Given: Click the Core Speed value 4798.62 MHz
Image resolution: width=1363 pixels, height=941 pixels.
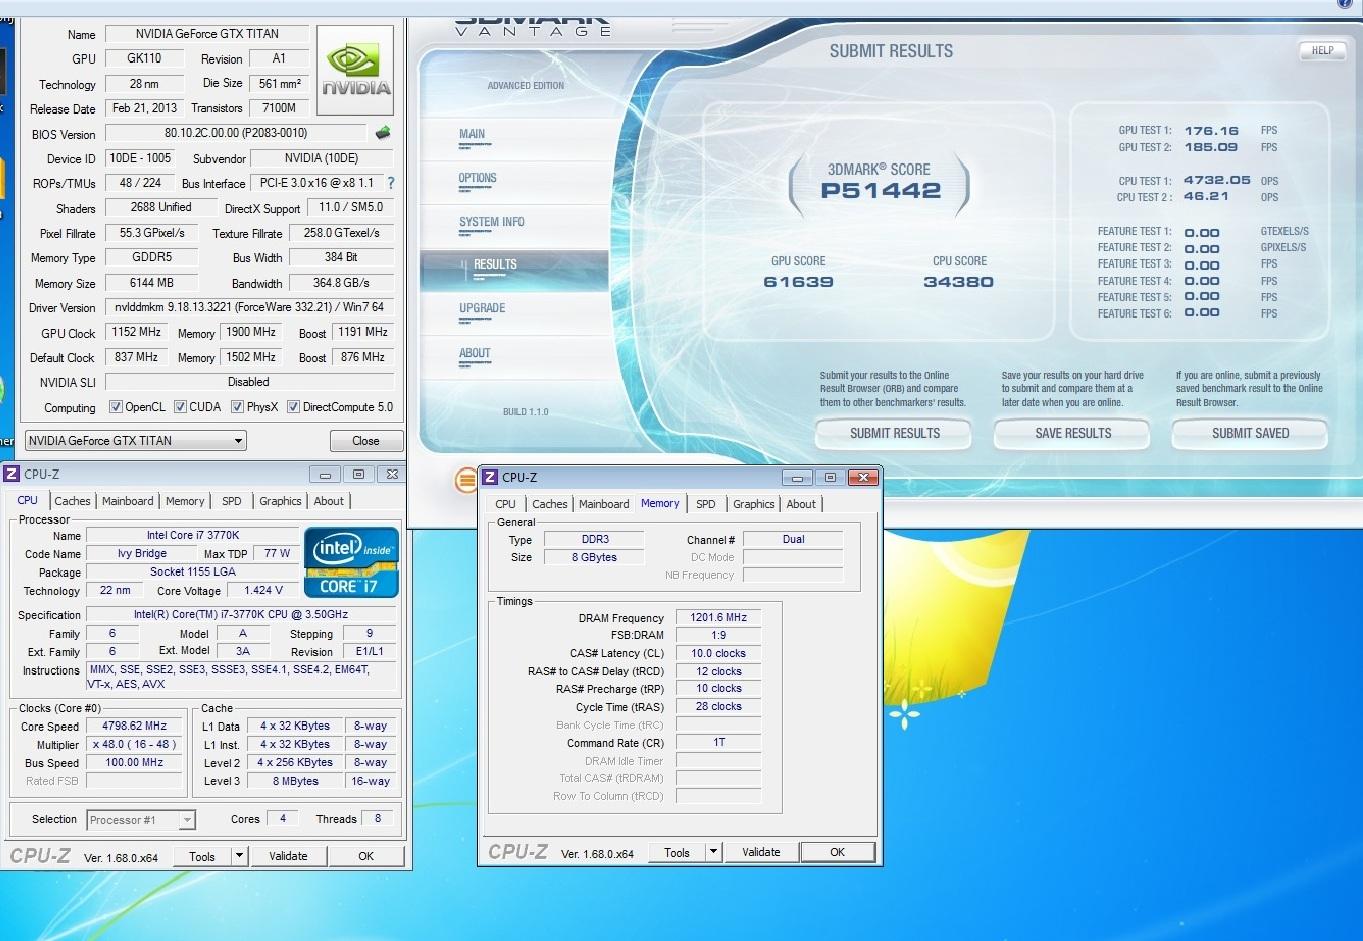Looking at the screenshot, I should tap(135, 726).
